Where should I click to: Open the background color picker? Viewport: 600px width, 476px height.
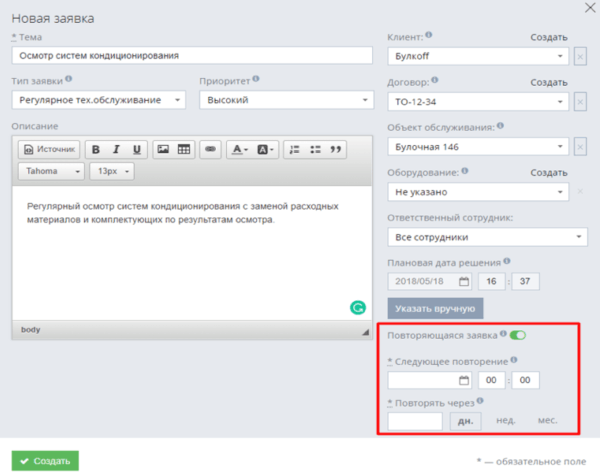click(265, 150)
